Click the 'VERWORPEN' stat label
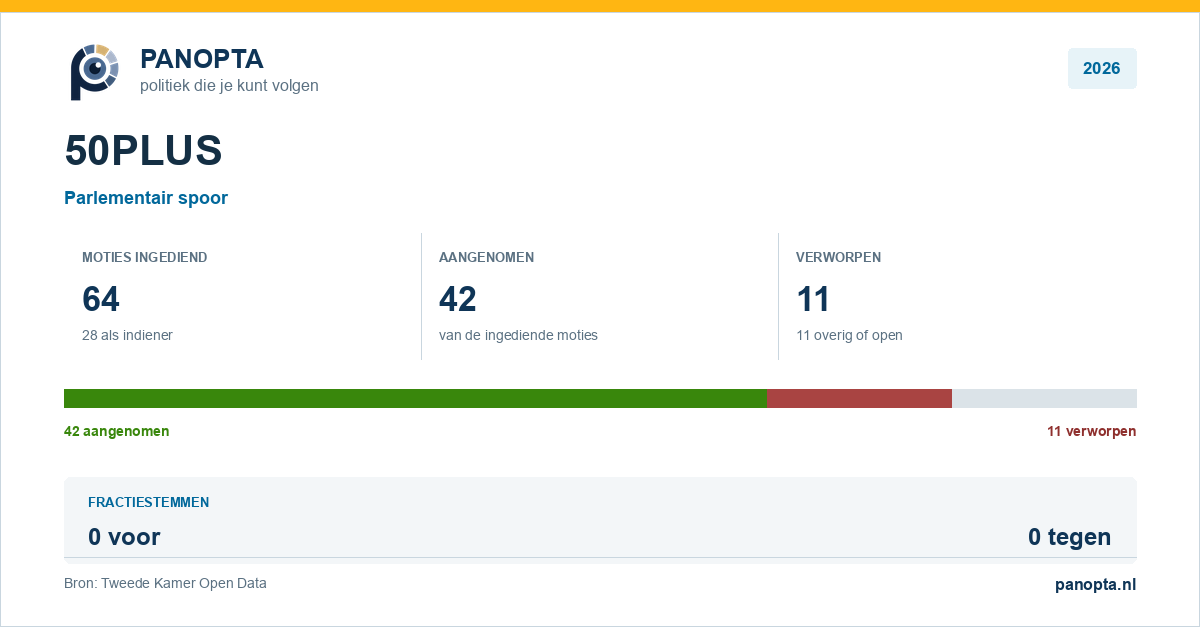1200x627 pixels. (838, 257)
